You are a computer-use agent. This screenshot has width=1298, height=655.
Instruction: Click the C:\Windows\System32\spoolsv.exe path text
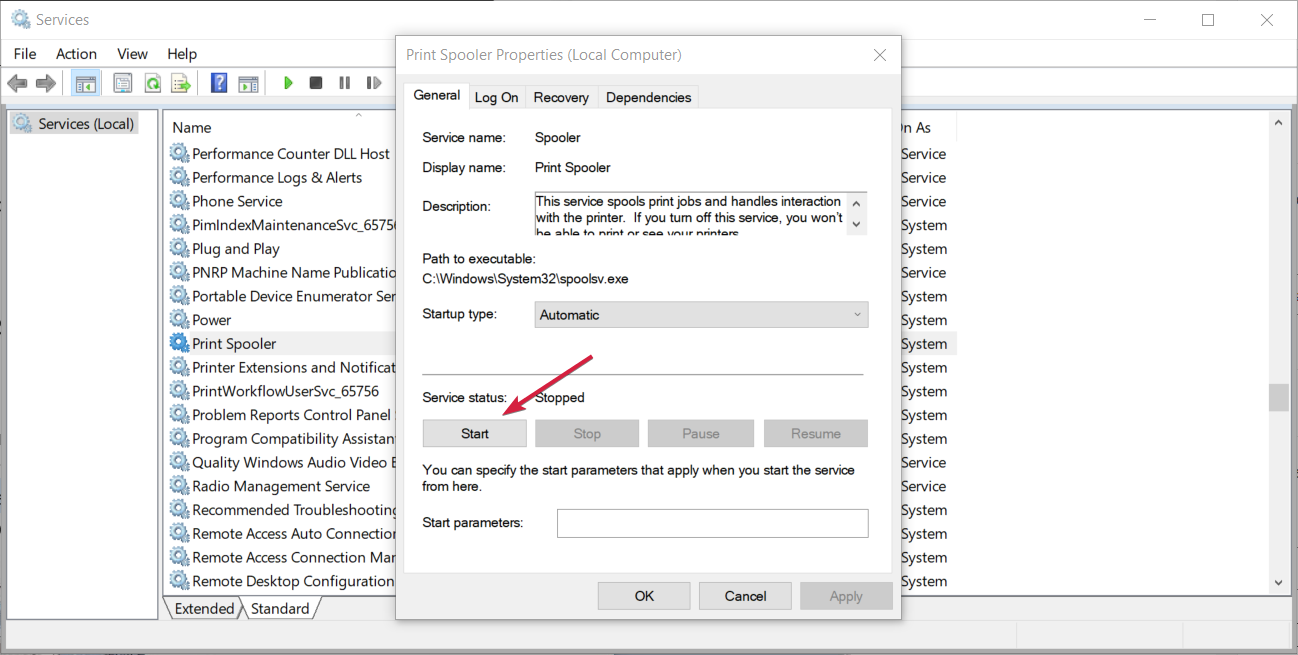coord(526,279)
